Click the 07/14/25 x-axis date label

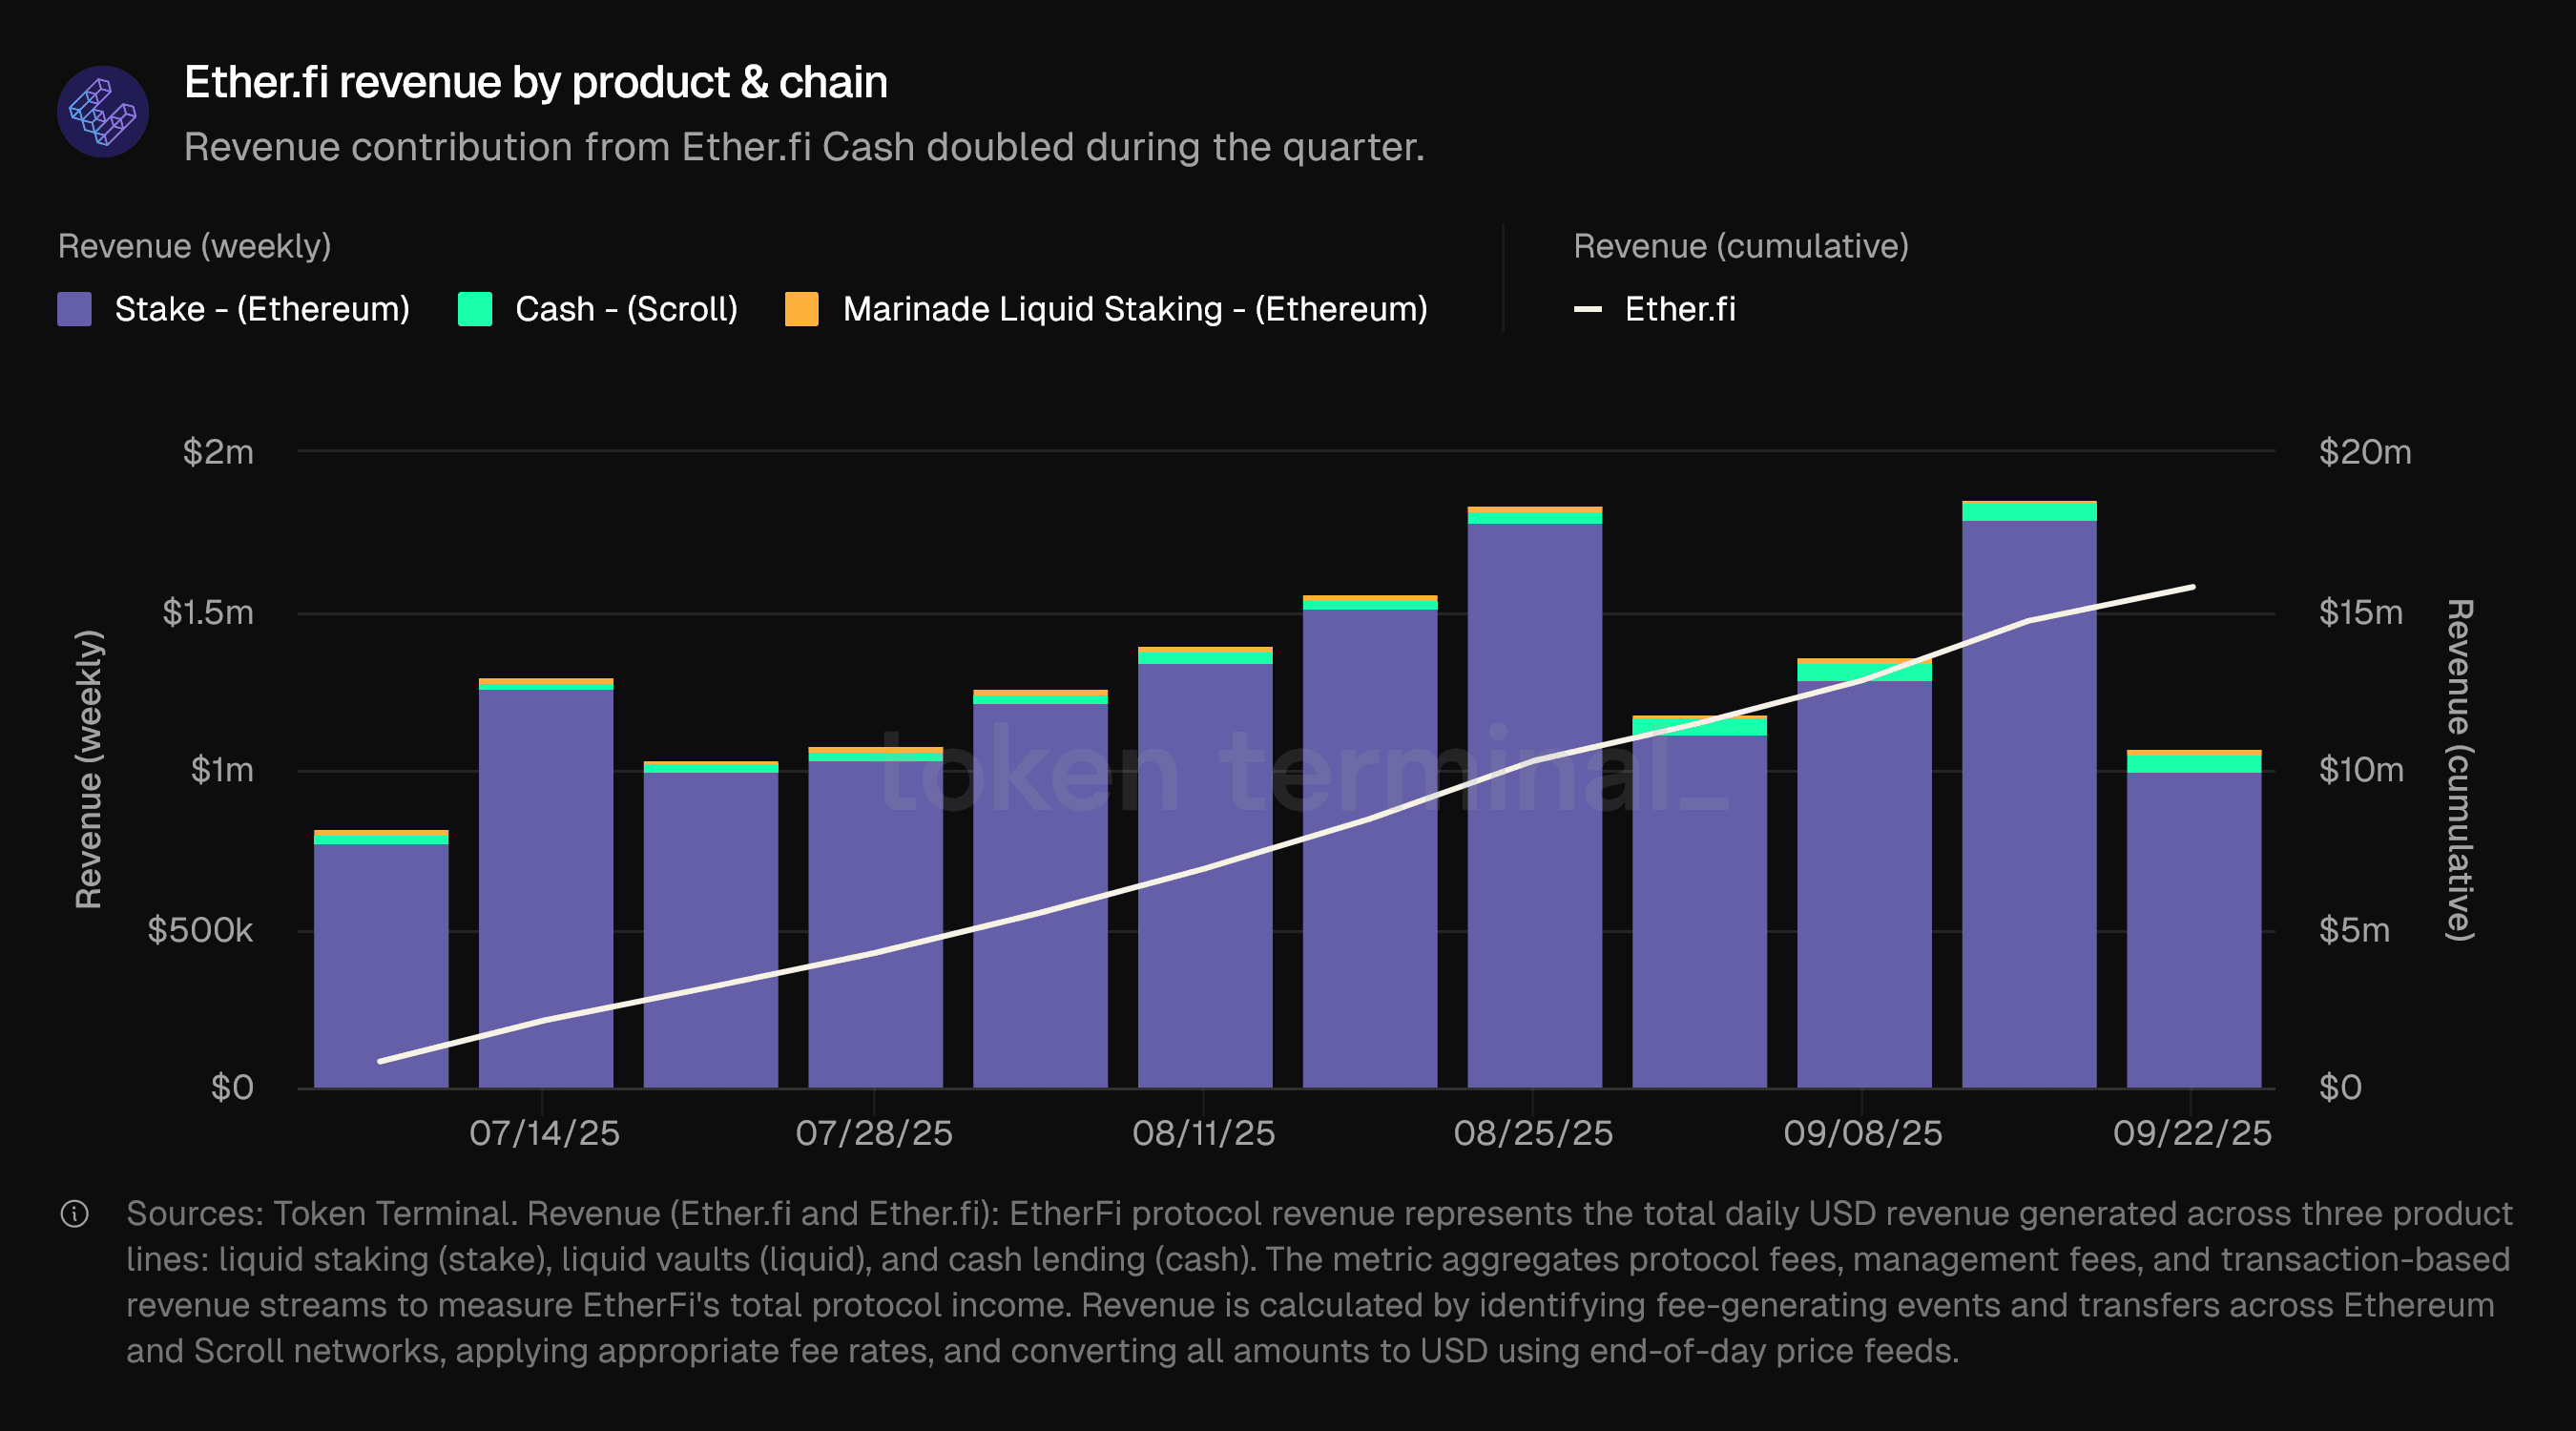pos(544,1133)
